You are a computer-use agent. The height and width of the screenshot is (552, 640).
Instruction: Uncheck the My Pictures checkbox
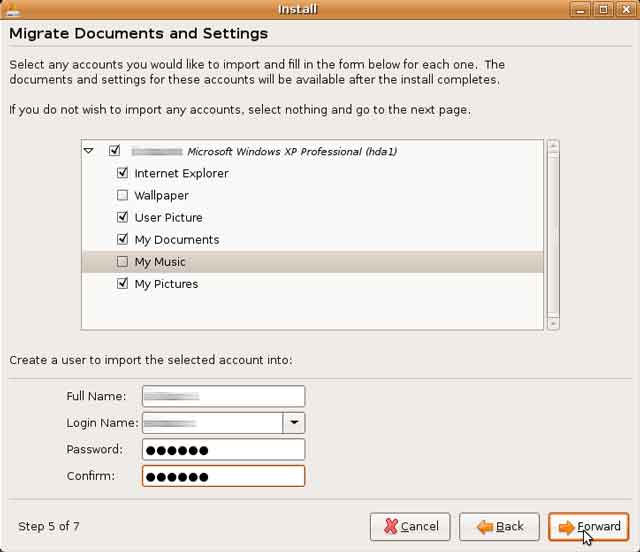click(x=123, y=284)
